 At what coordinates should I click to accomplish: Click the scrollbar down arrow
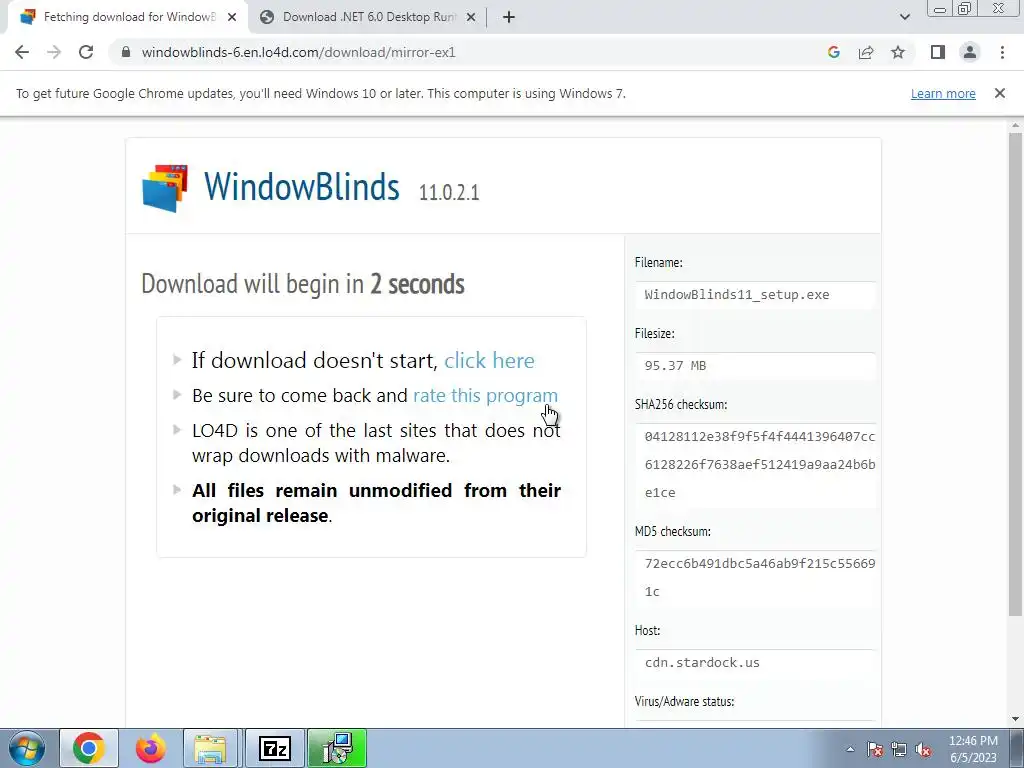(x=1015, y=719)
